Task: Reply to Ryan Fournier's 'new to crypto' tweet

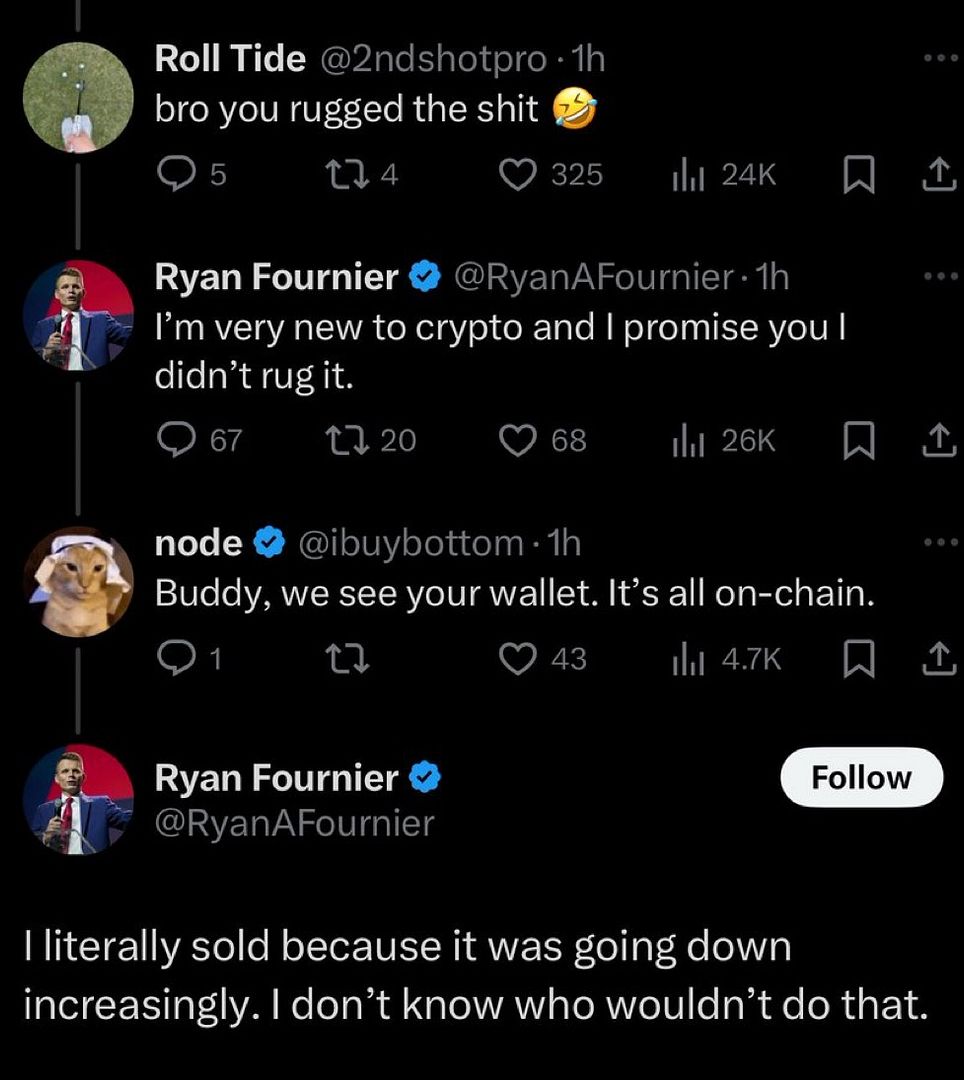Action: coord(178,440)
